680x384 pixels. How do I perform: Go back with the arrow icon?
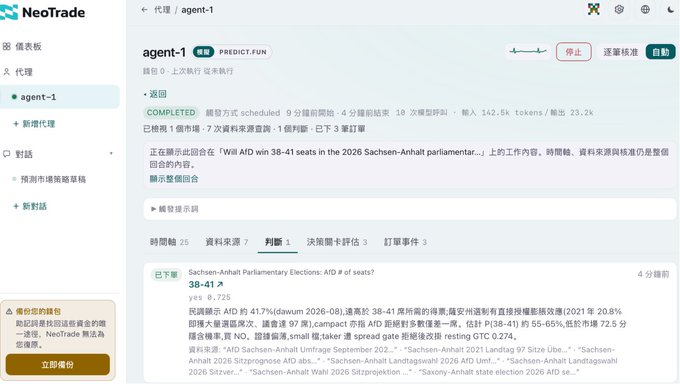click(x=144, y=10)
